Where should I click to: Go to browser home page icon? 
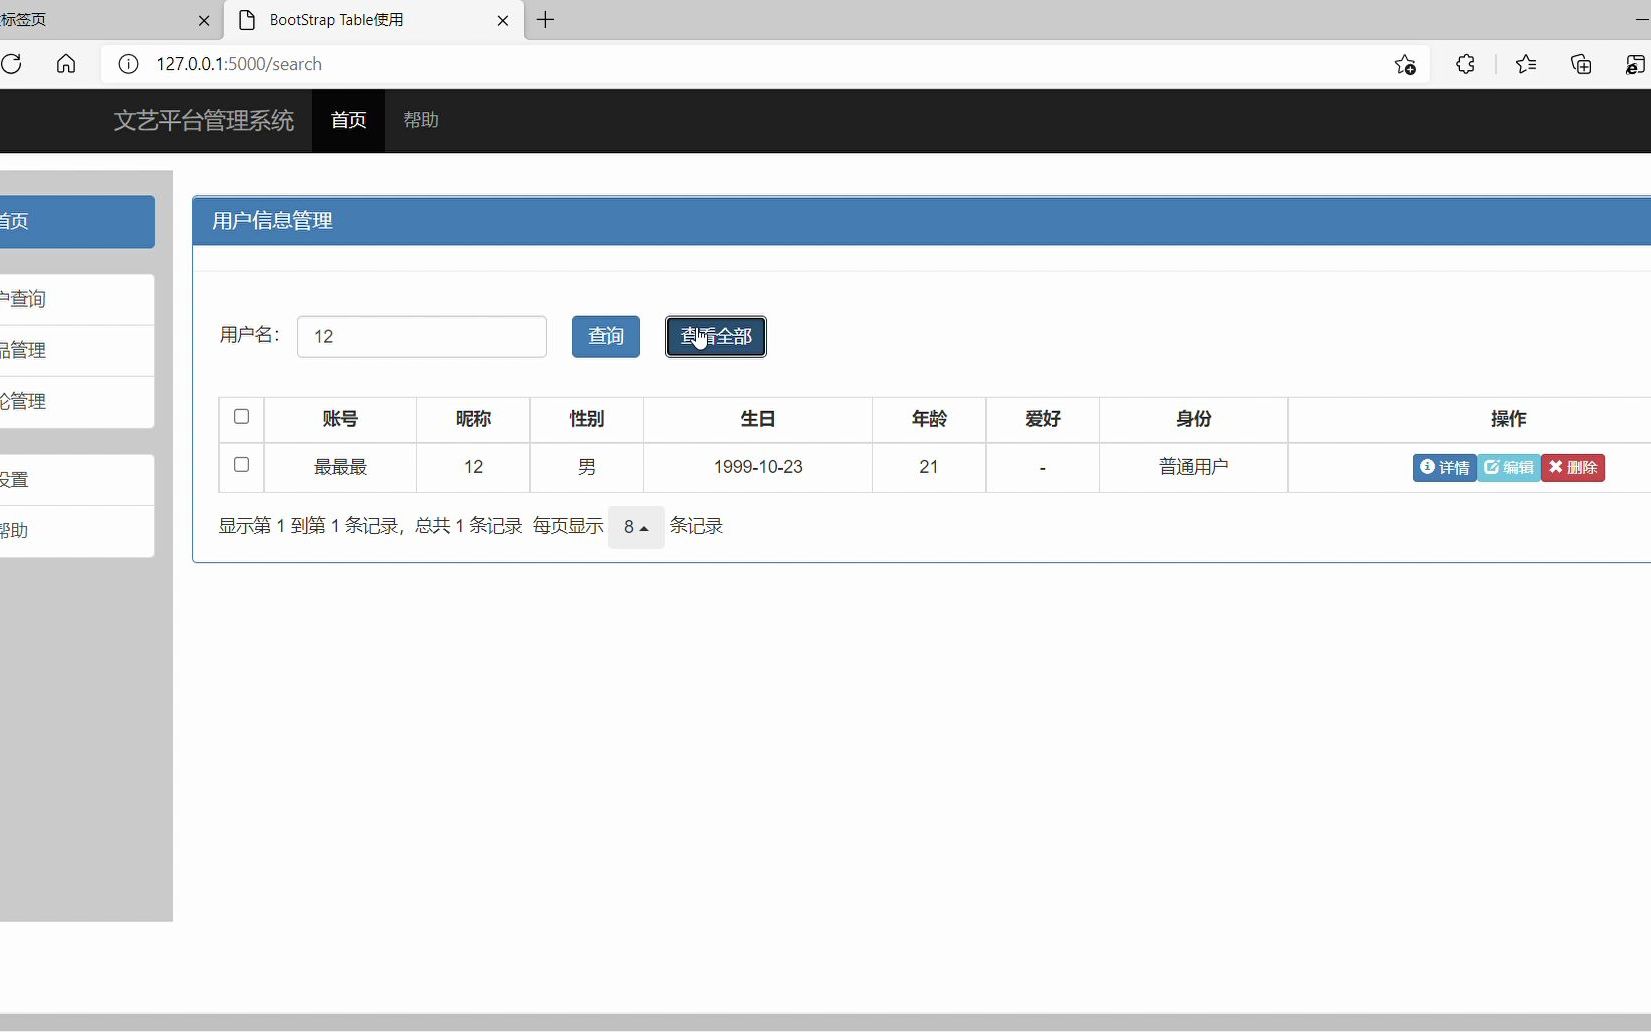click(66, 64)
